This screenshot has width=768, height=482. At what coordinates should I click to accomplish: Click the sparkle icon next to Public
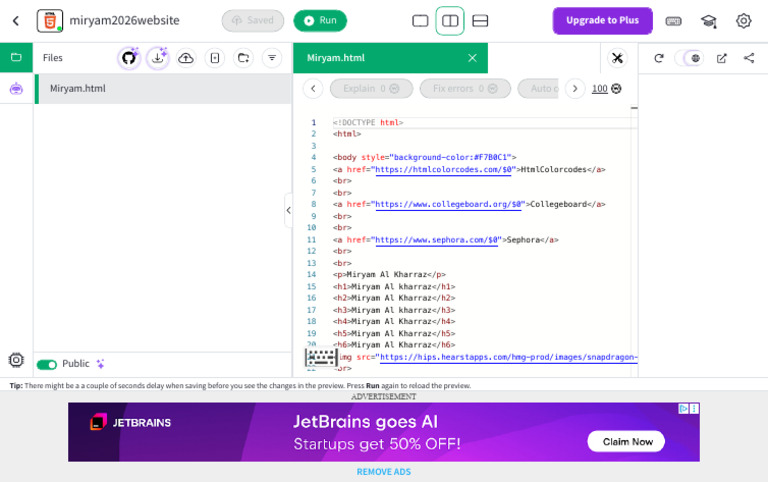tap(100, 363)
